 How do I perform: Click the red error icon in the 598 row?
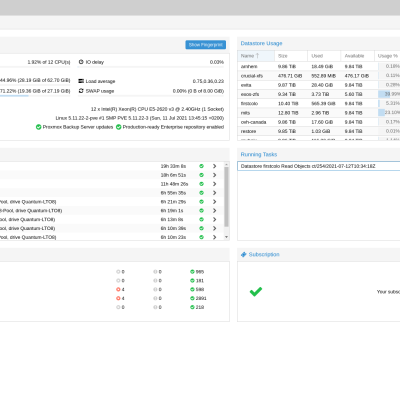tap(118, 289)
